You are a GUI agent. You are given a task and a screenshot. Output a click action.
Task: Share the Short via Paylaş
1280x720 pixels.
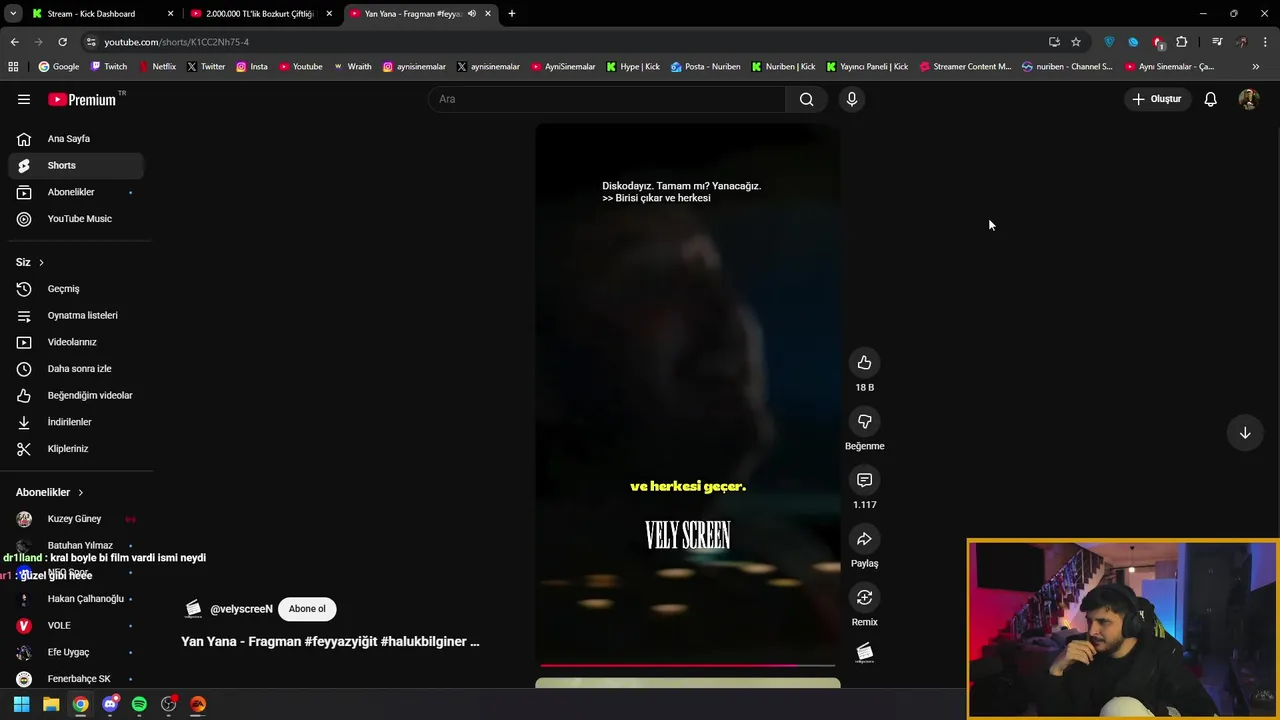click(864, 539)
